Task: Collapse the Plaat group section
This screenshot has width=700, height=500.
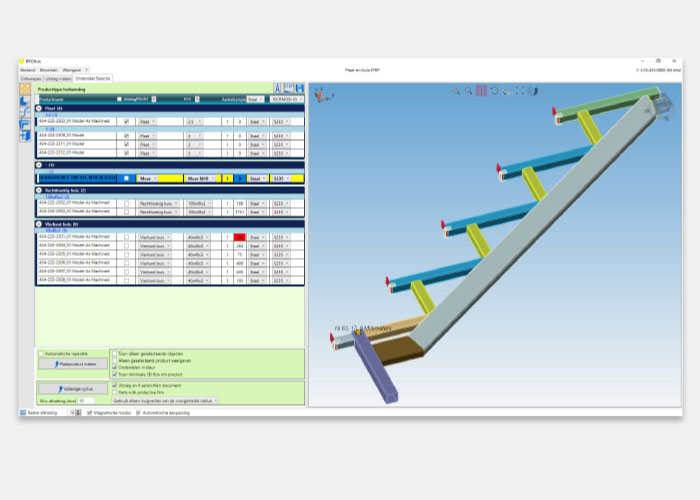Action: (39, 109)
